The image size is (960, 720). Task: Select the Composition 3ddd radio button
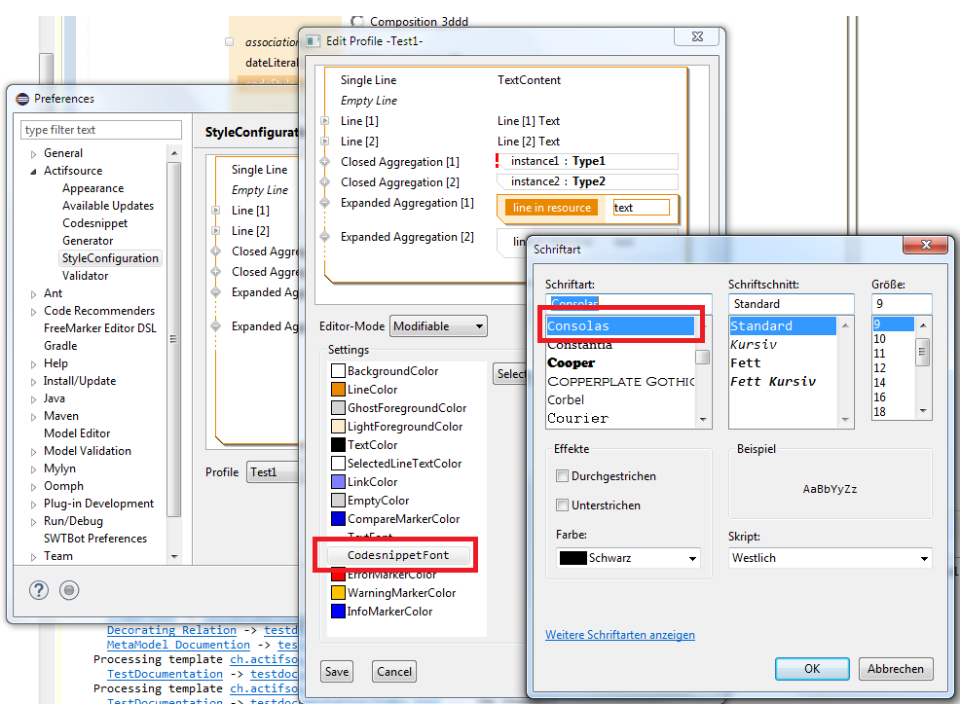[357, 21]
